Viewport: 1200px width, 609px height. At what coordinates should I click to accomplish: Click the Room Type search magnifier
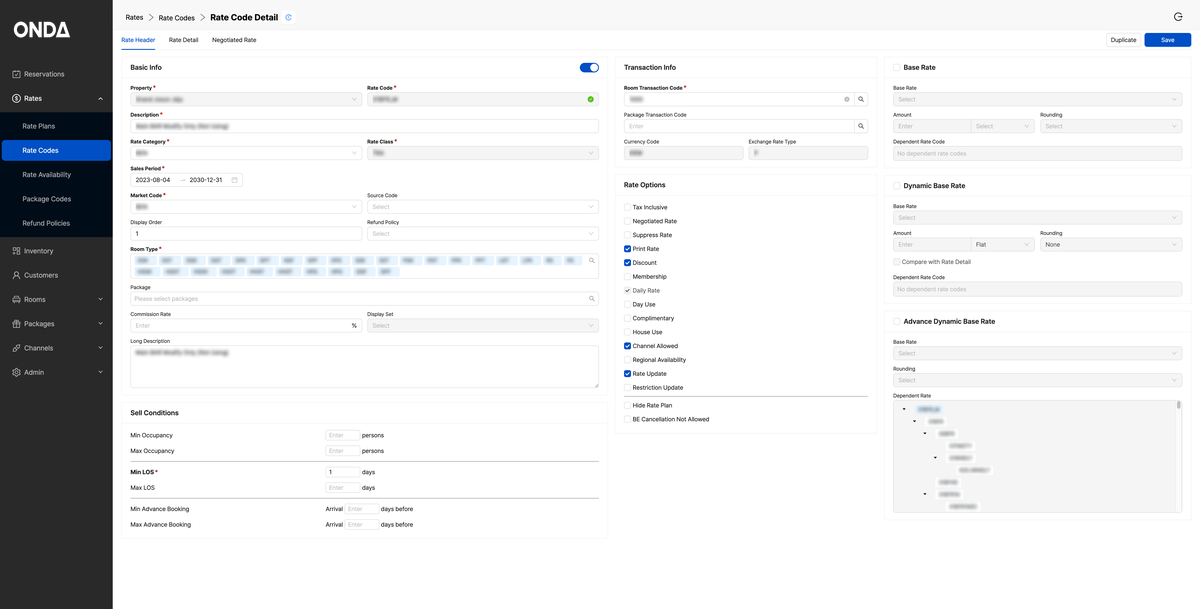[x=592, y=260]
